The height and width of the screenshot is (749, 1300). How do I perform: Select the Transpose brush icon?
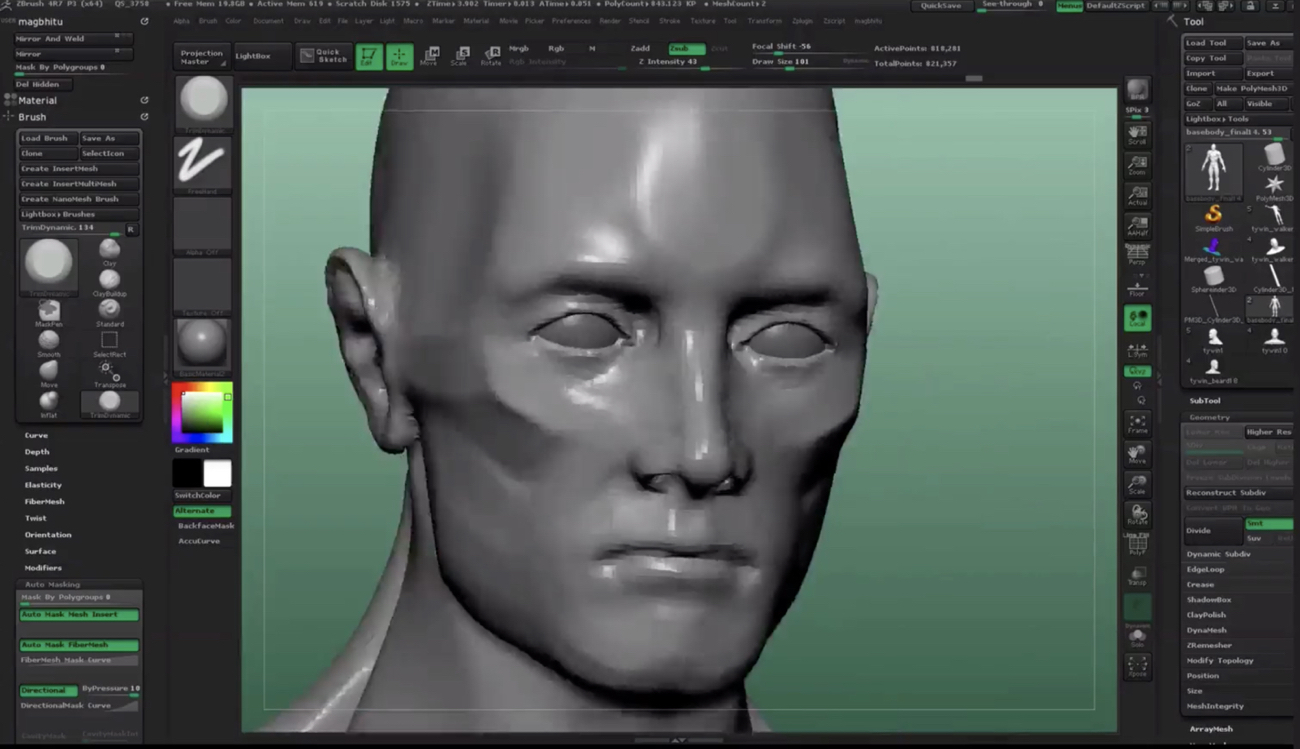[109, 372]
